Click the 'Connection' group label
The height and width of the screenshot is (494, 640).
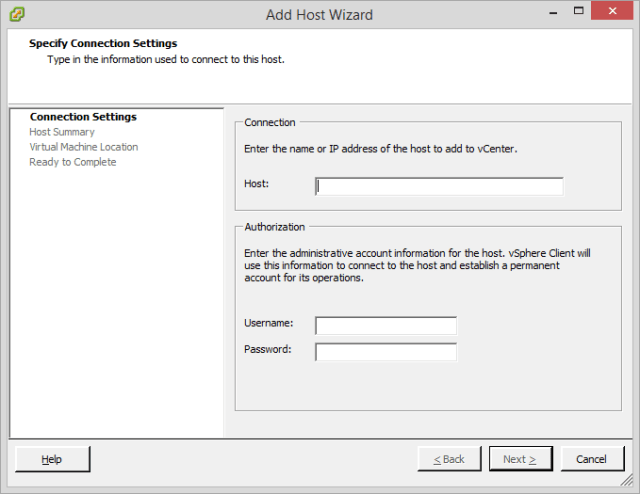tap(270, 122)
